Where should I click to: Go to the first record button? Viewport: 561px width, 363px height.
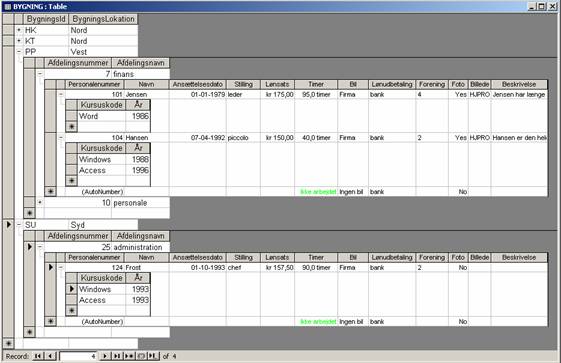click(38, 356)
